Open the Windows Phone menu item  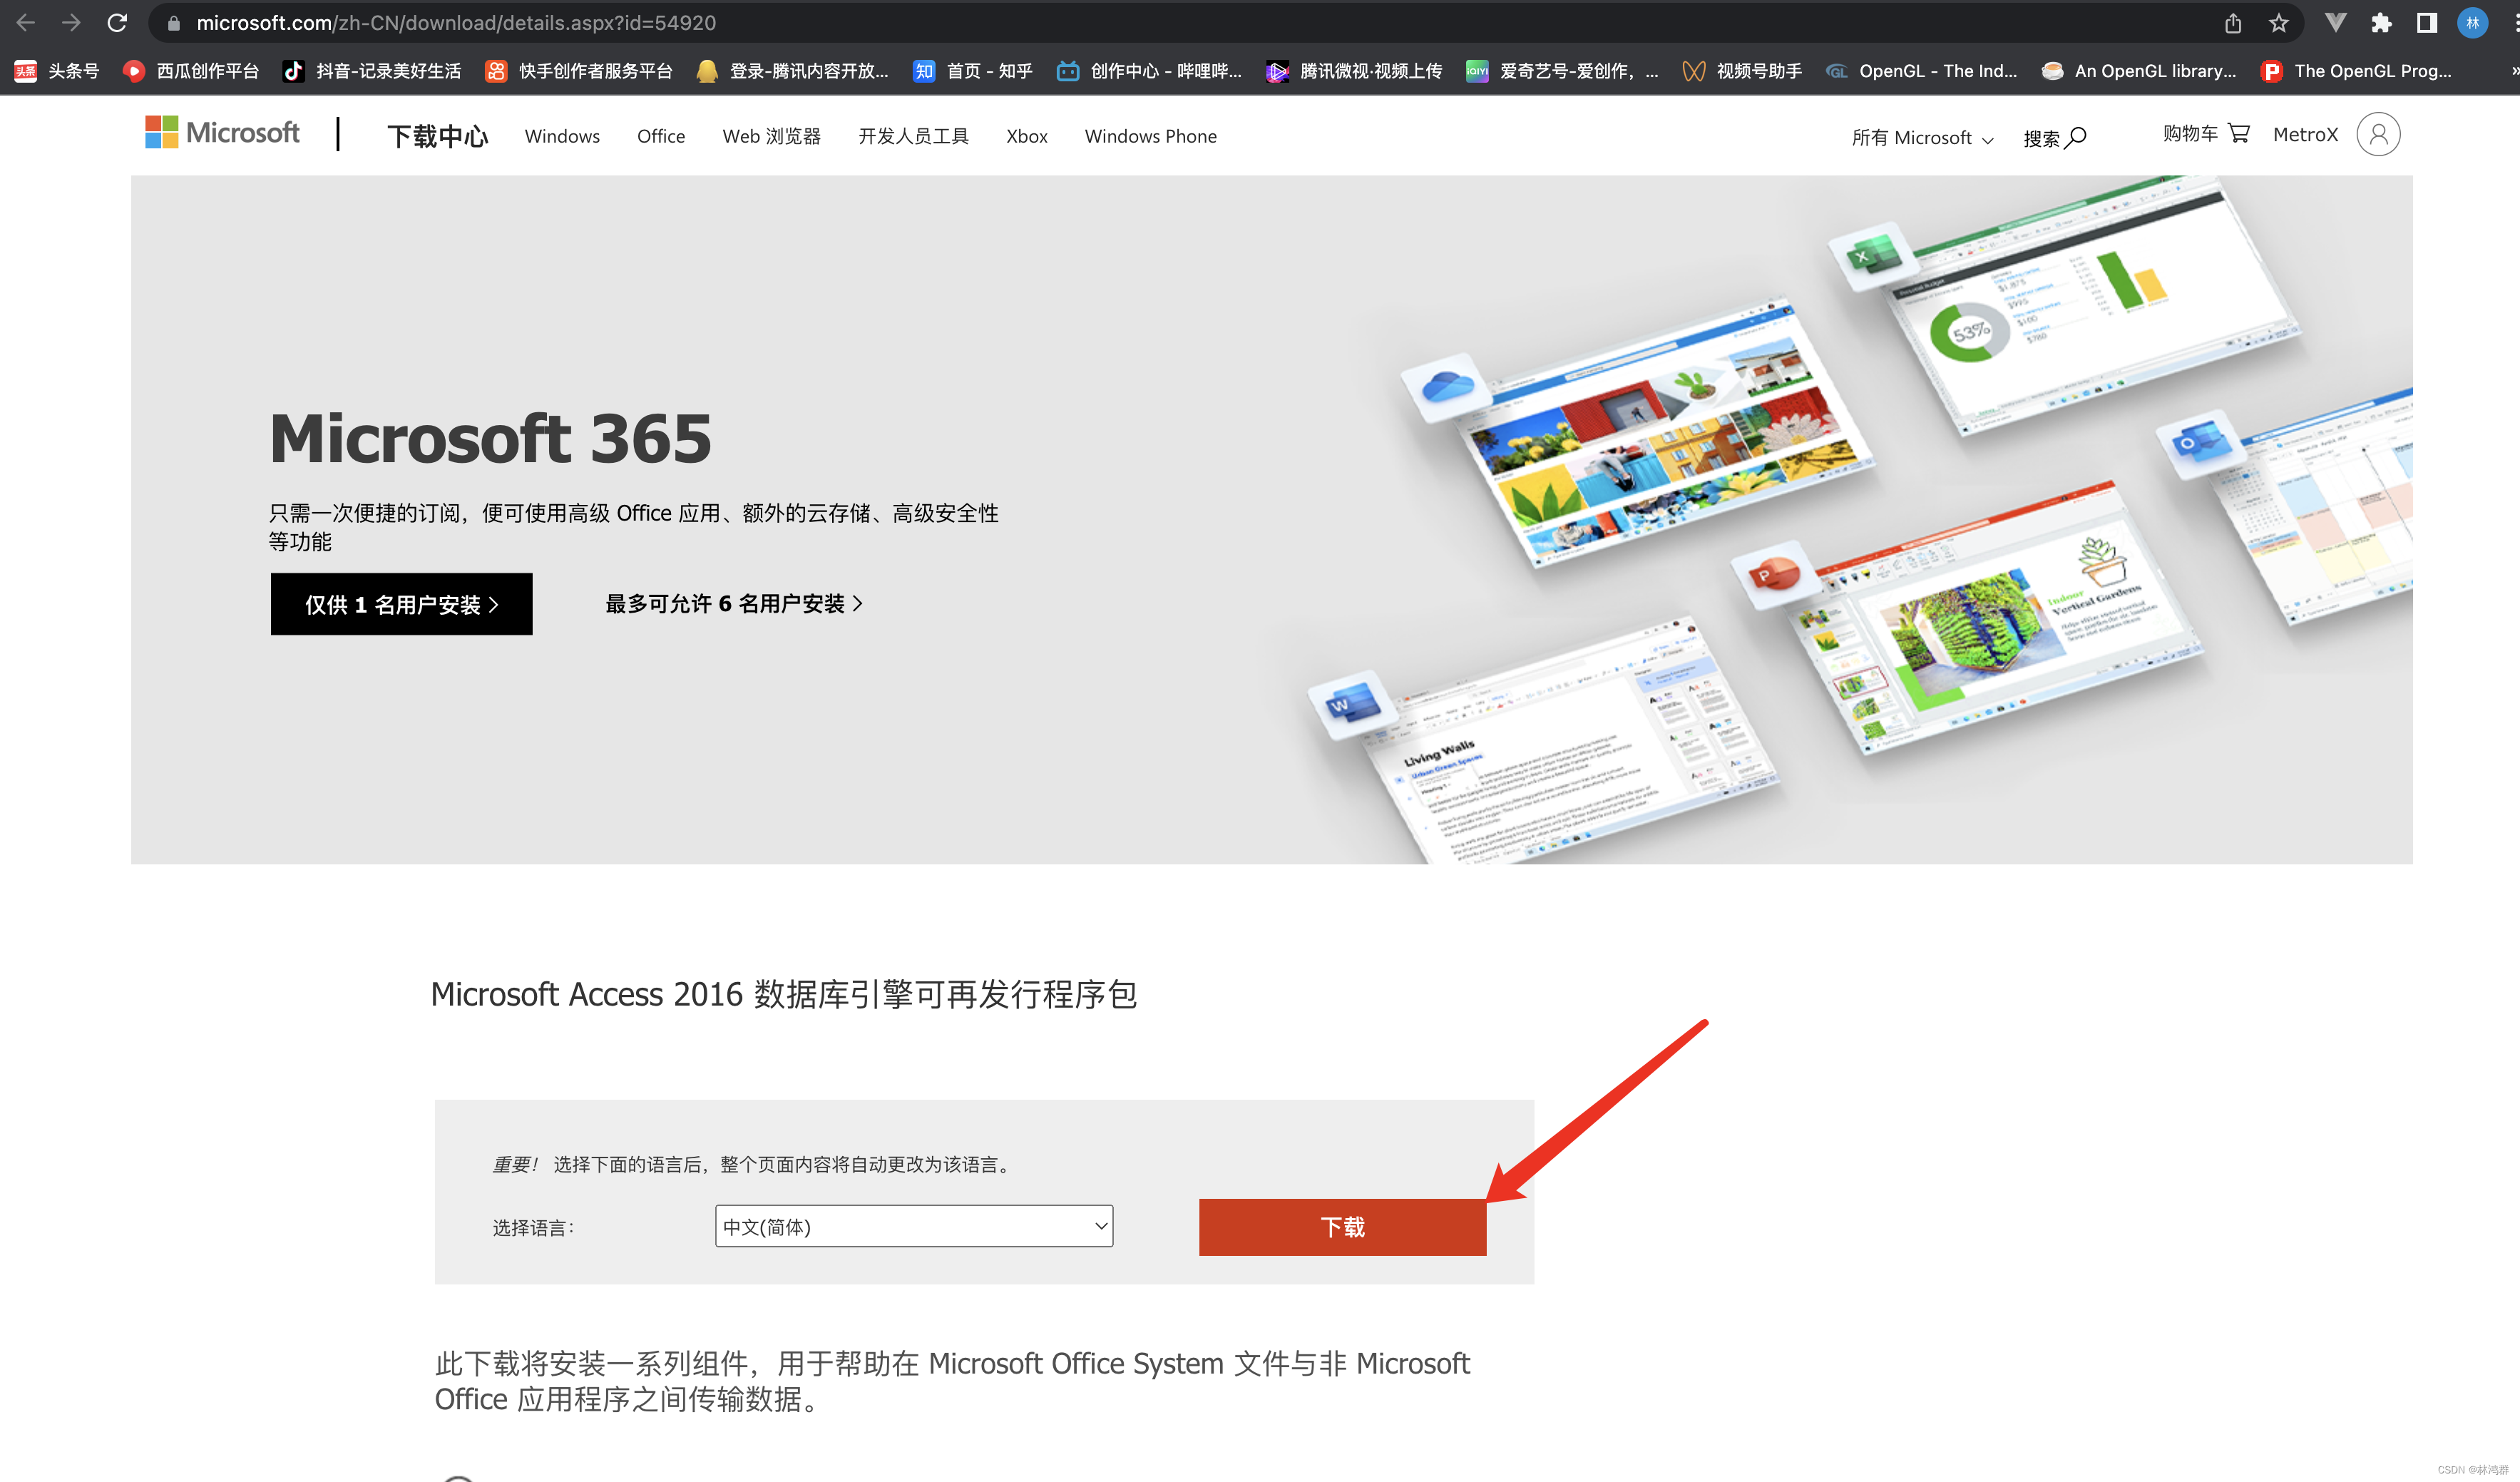pos(1151,136)
